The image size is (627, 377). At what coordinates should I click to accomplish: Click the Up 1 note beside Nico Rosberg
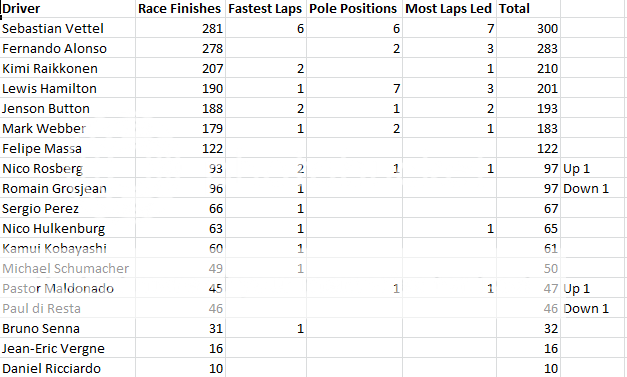[x=576, y=169]
